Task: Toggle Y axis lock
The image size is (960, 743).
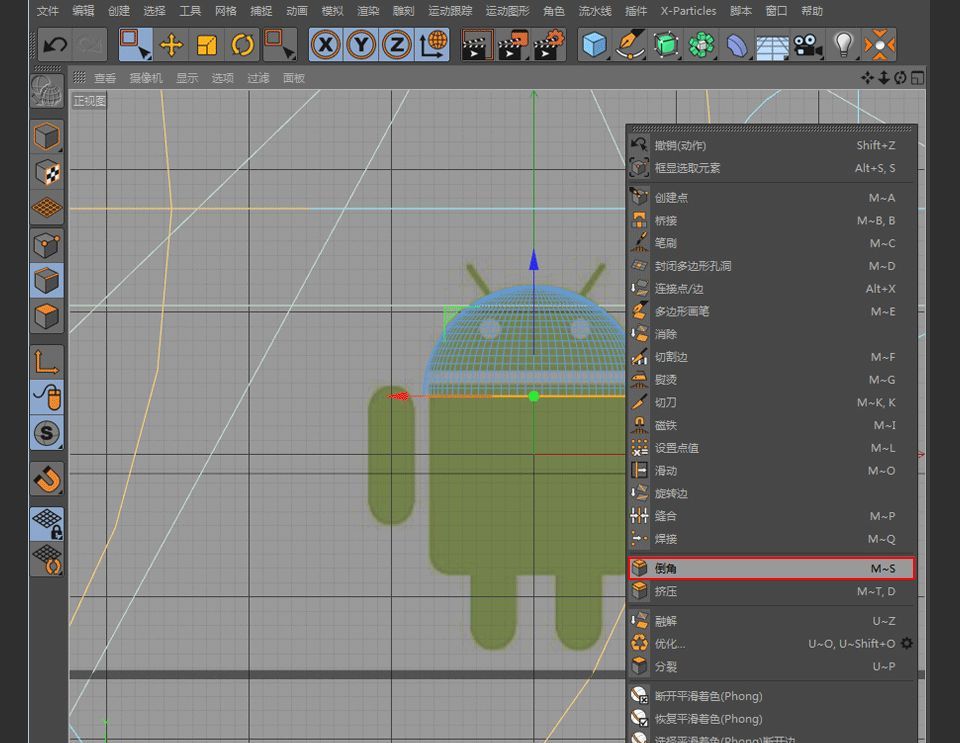Action: point(361,45)
